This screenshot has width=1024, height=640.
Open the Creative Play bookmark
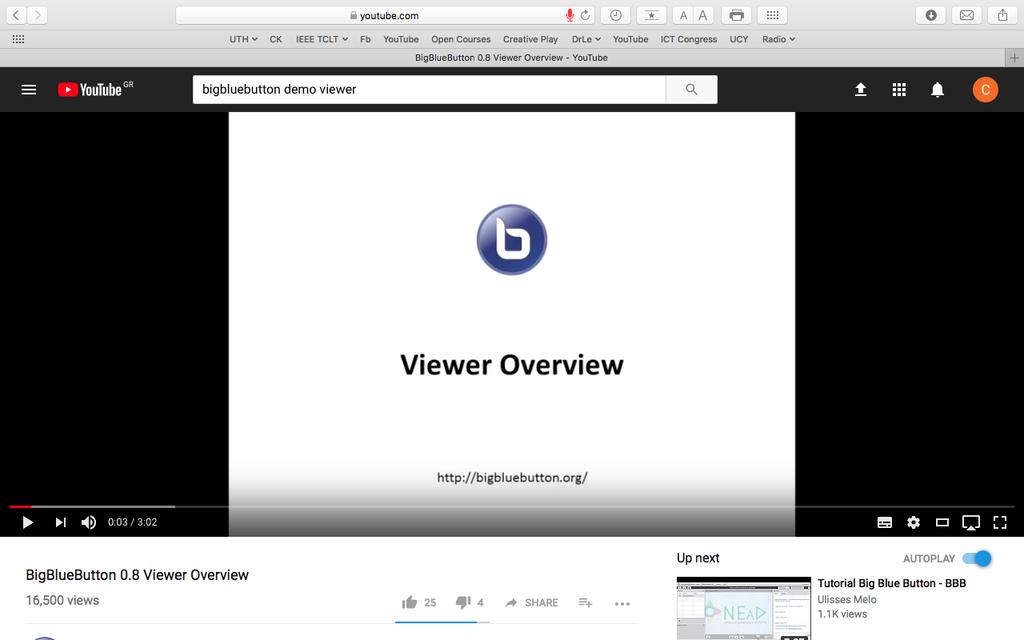coord(530,39)
